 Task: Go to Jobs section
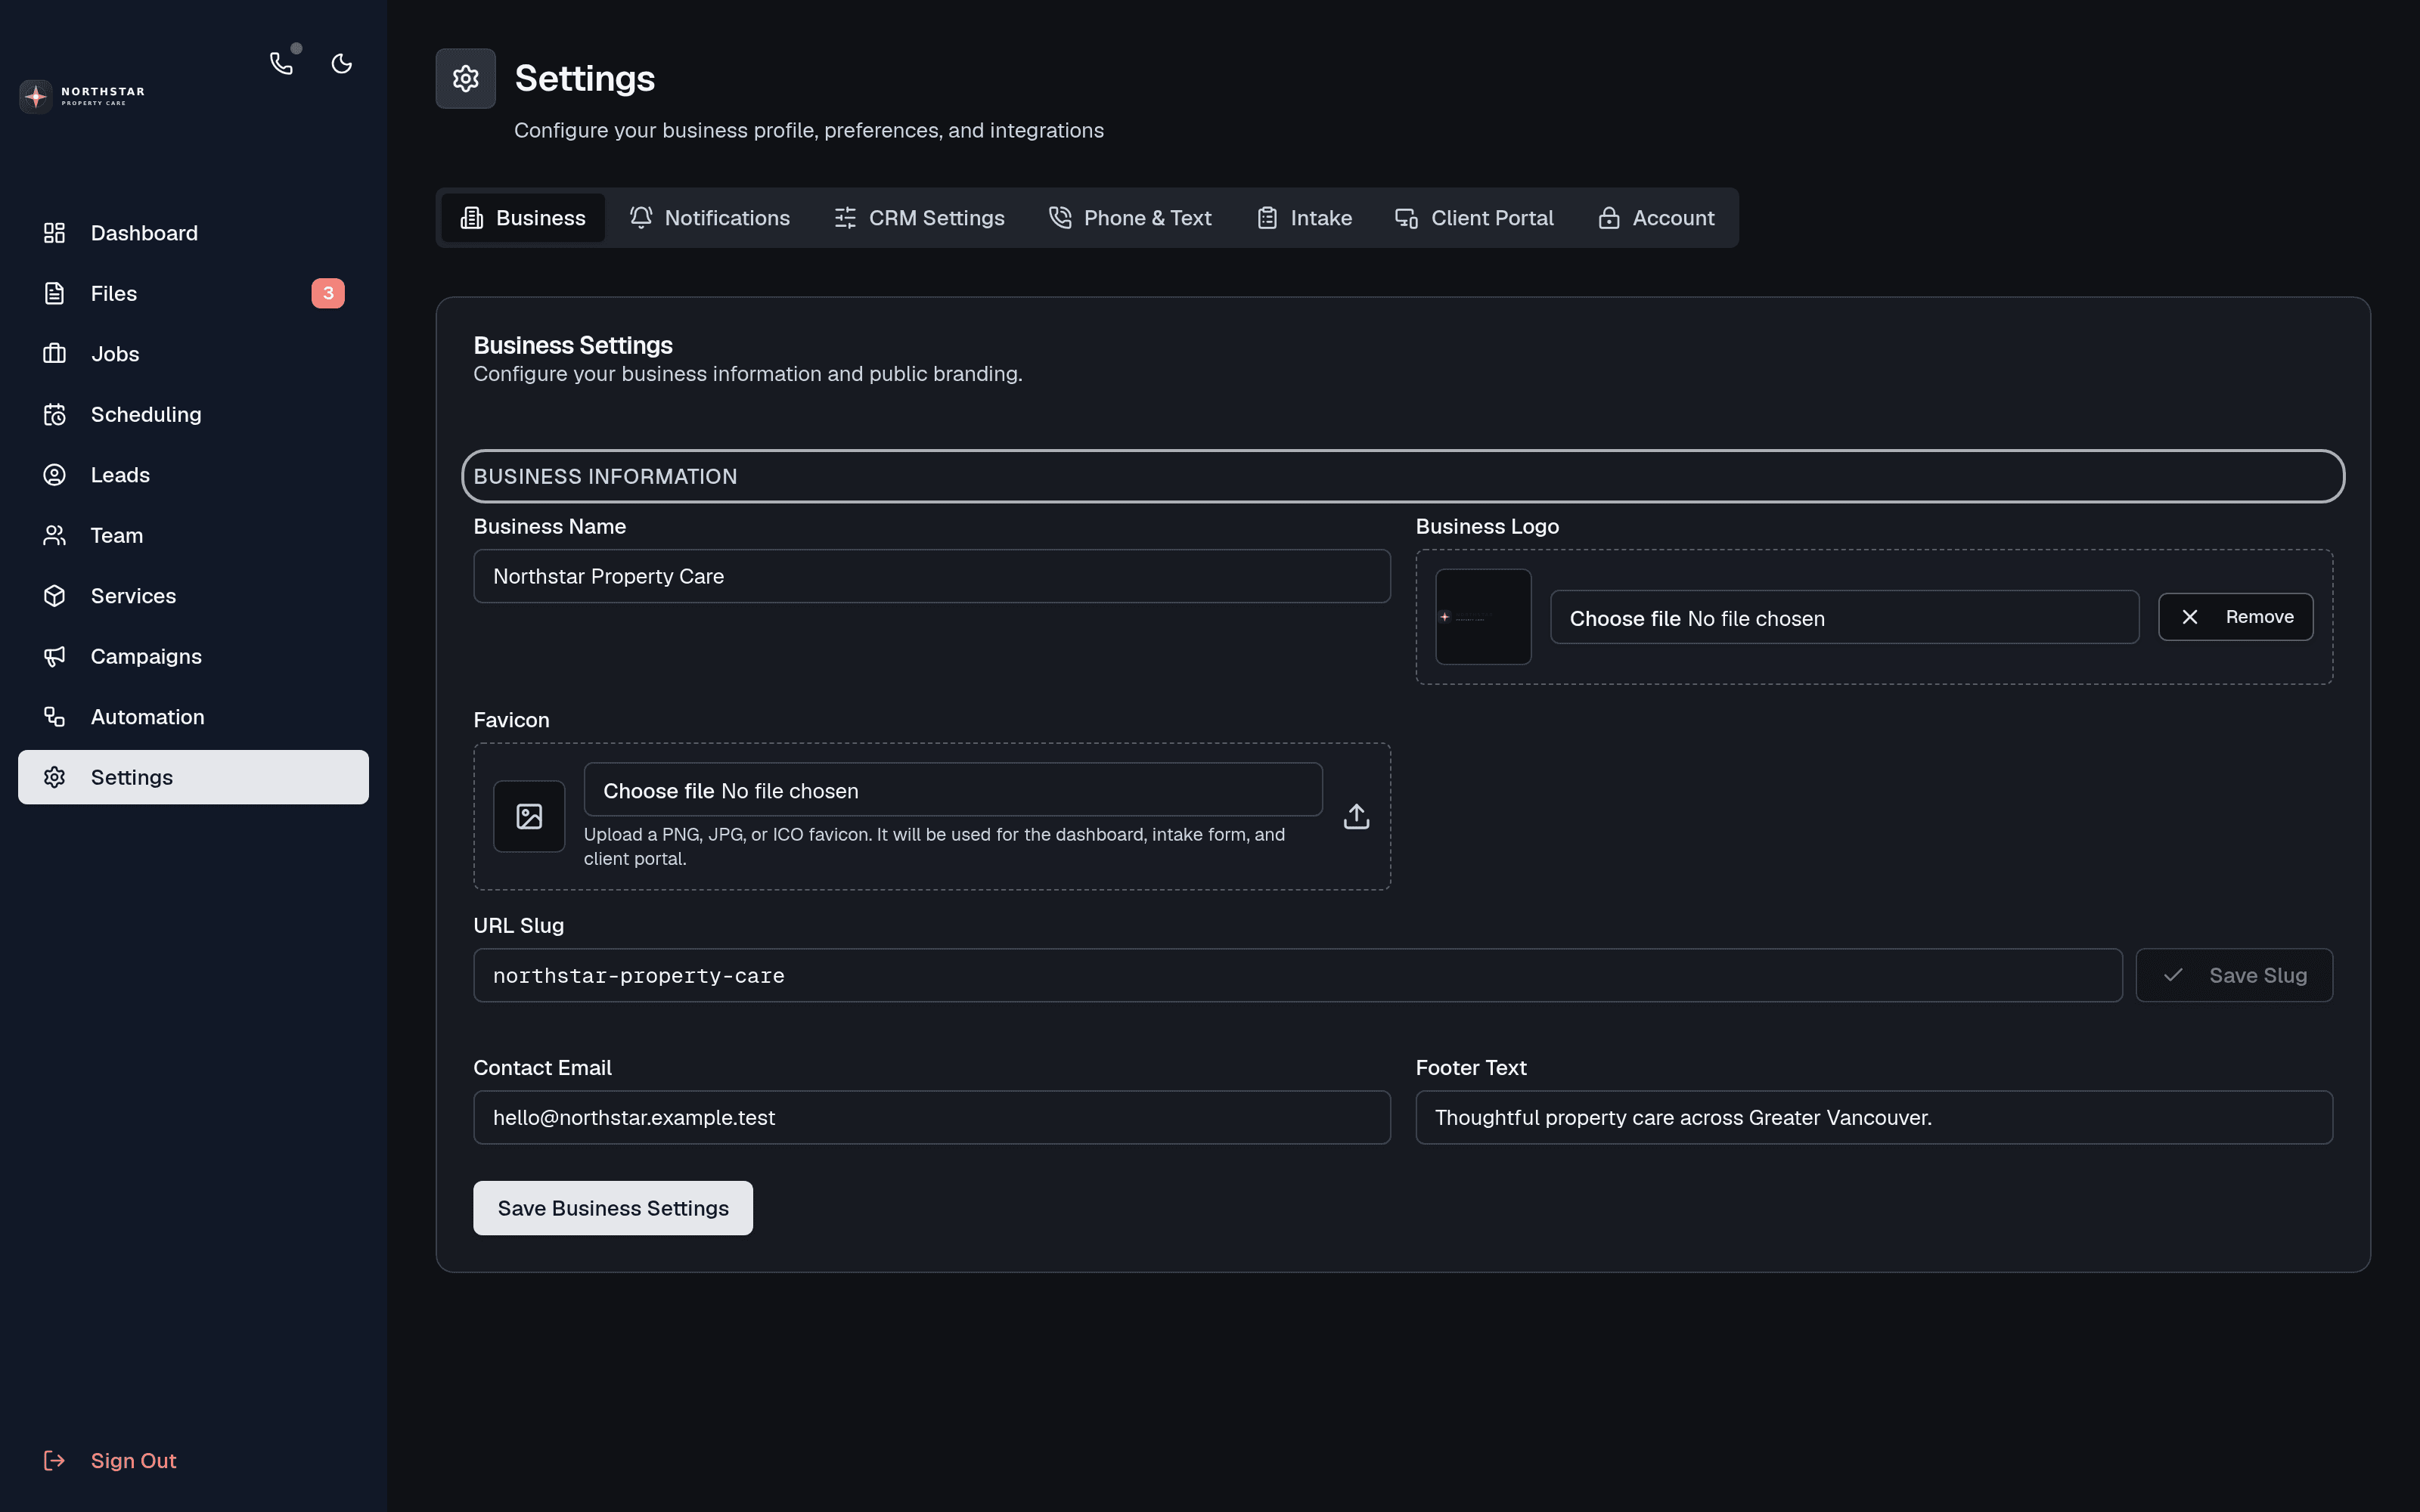click(x=193, y=354)
